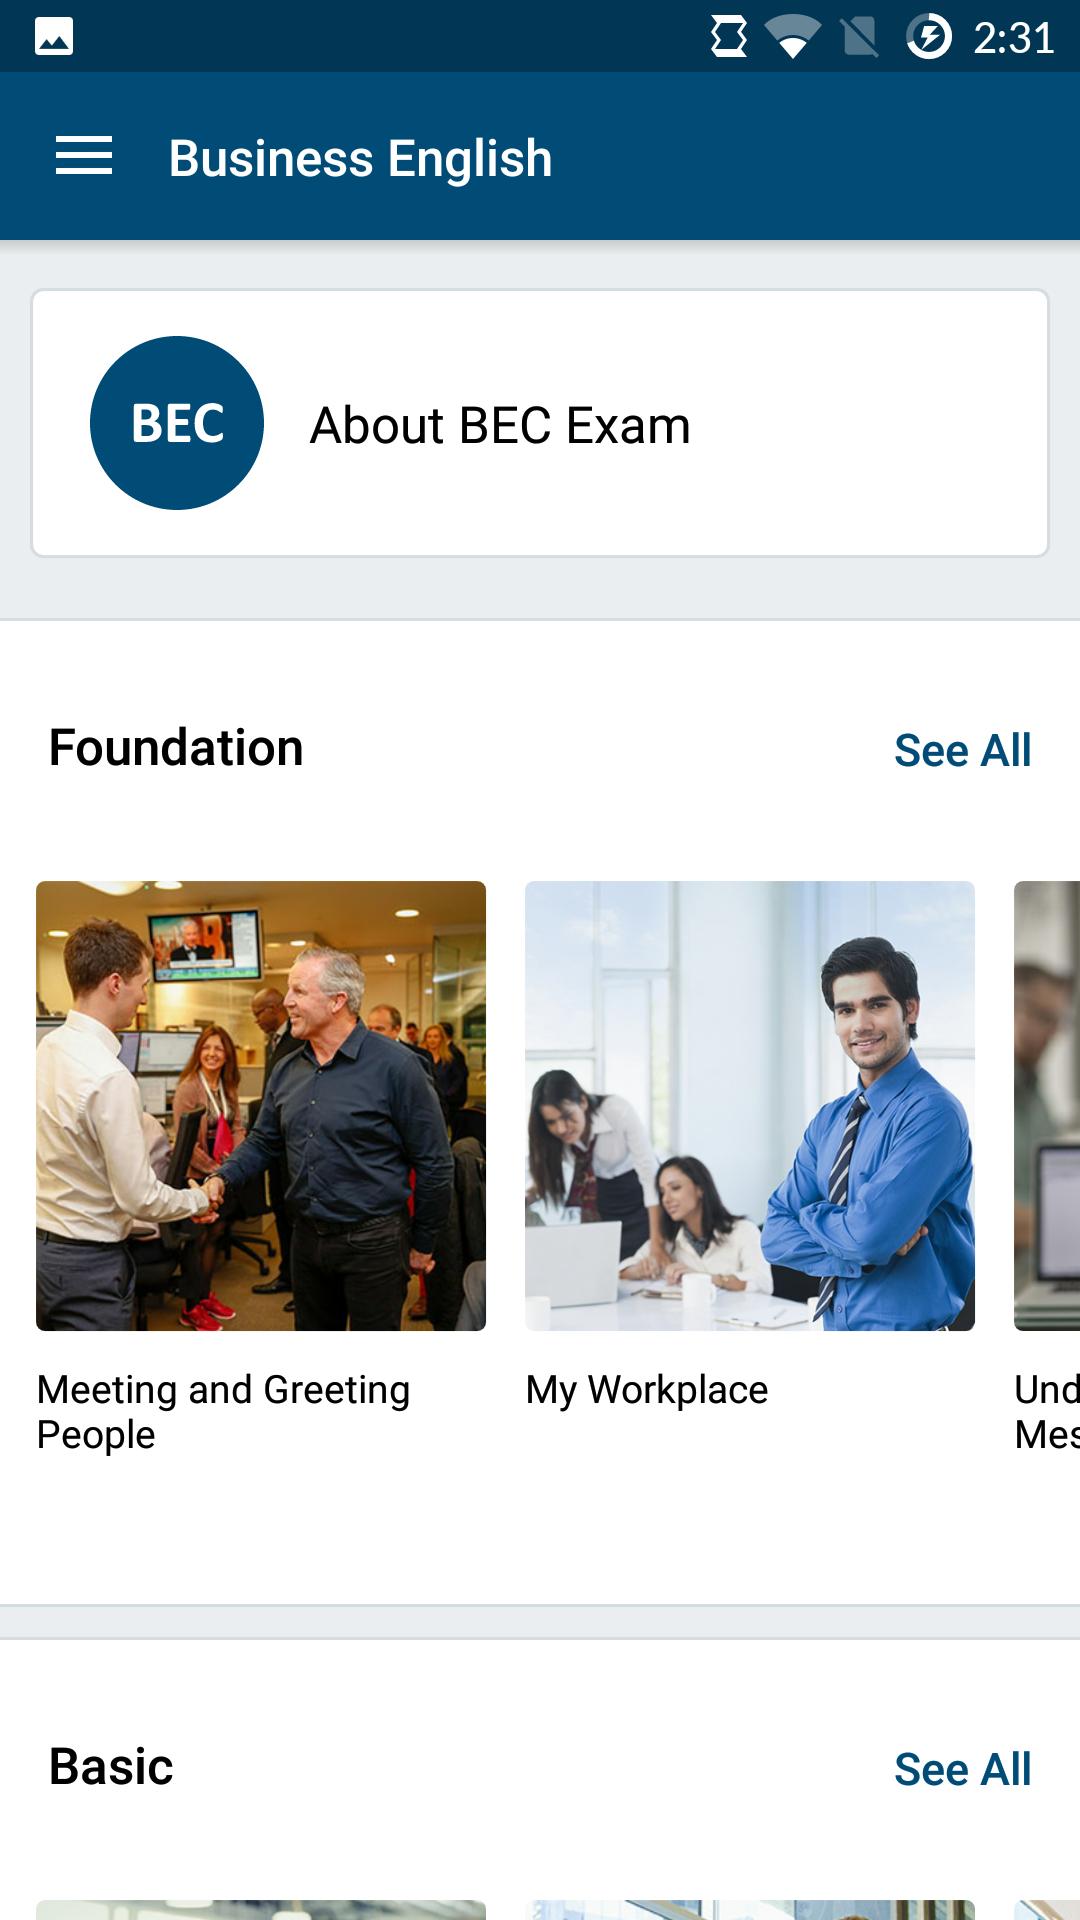See all Foundation lessons
Screen dimensions: 1080x1920
pos(962,750)
